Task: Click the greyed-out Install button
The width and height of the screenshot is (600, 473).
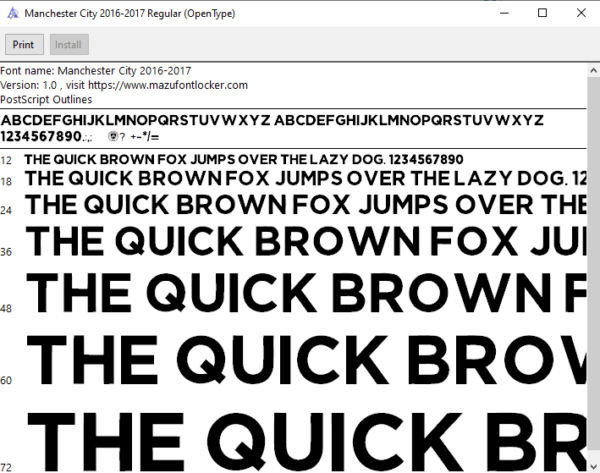Action: pos(69,45)
